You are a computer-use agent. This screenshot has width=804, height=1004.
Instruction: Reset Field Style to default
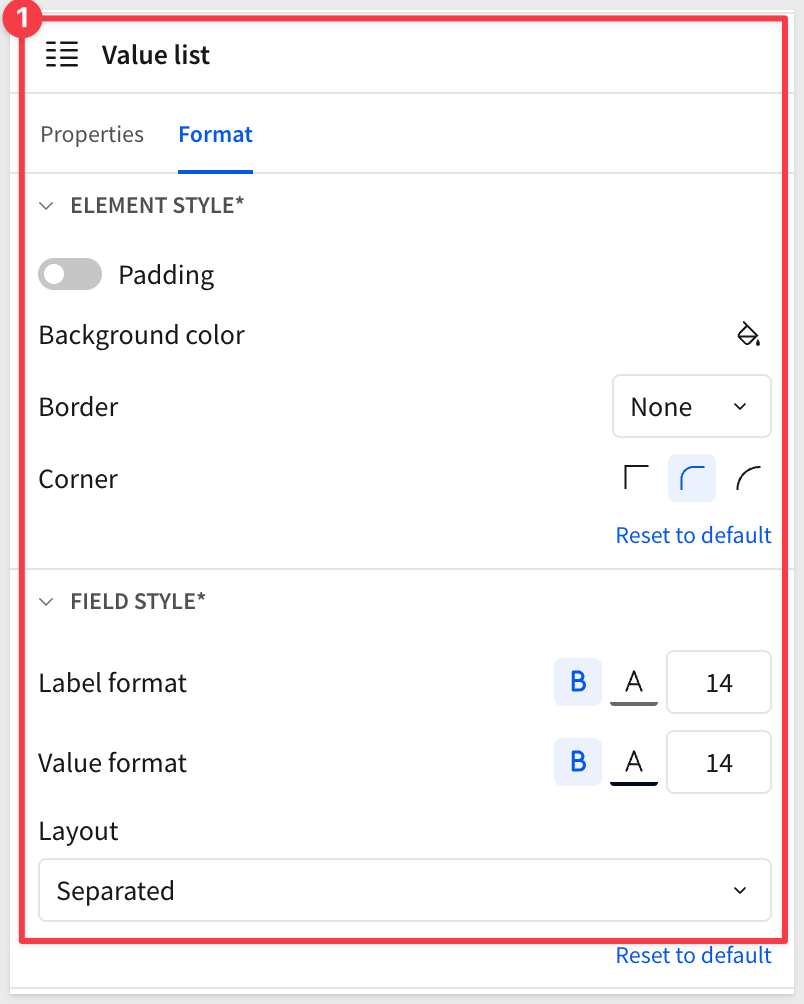[693, 955]
